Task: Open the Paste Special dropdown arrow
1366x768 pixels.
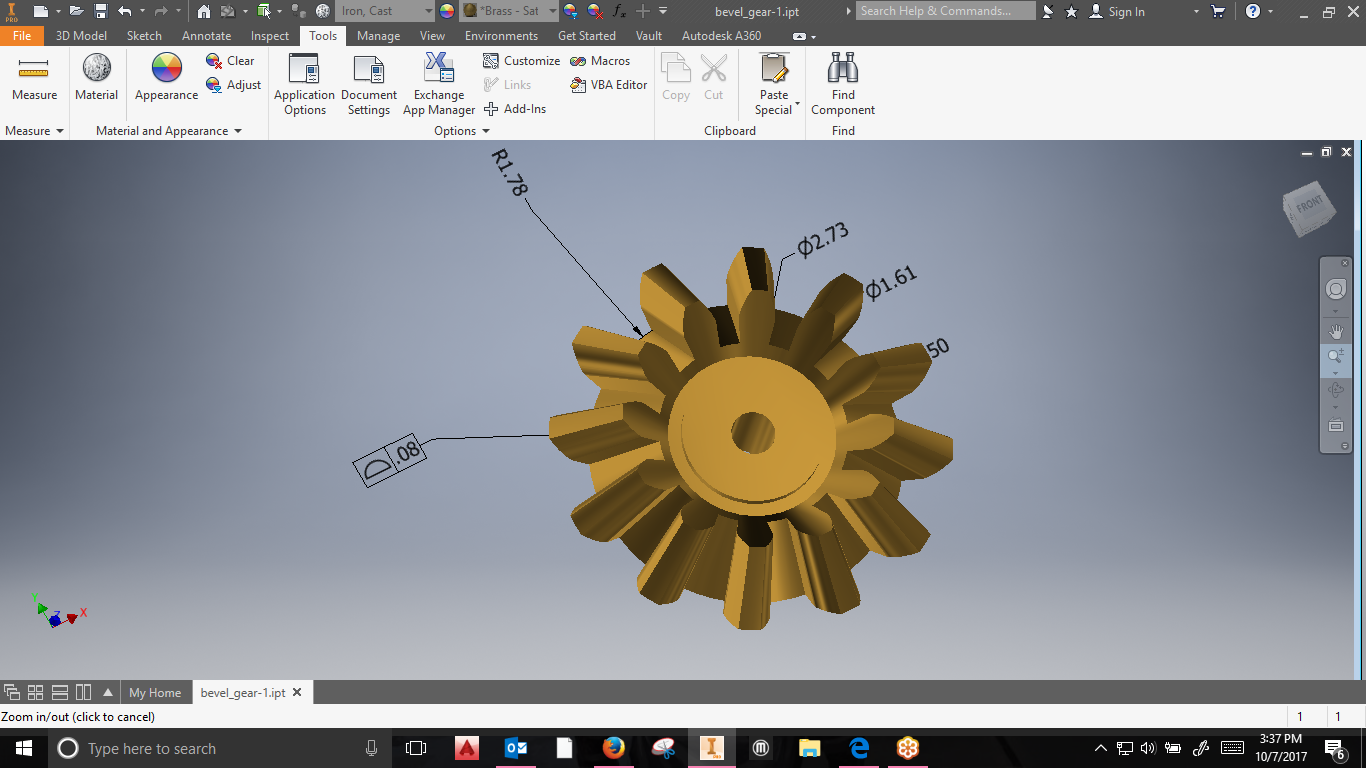Action: click(797, 104)
